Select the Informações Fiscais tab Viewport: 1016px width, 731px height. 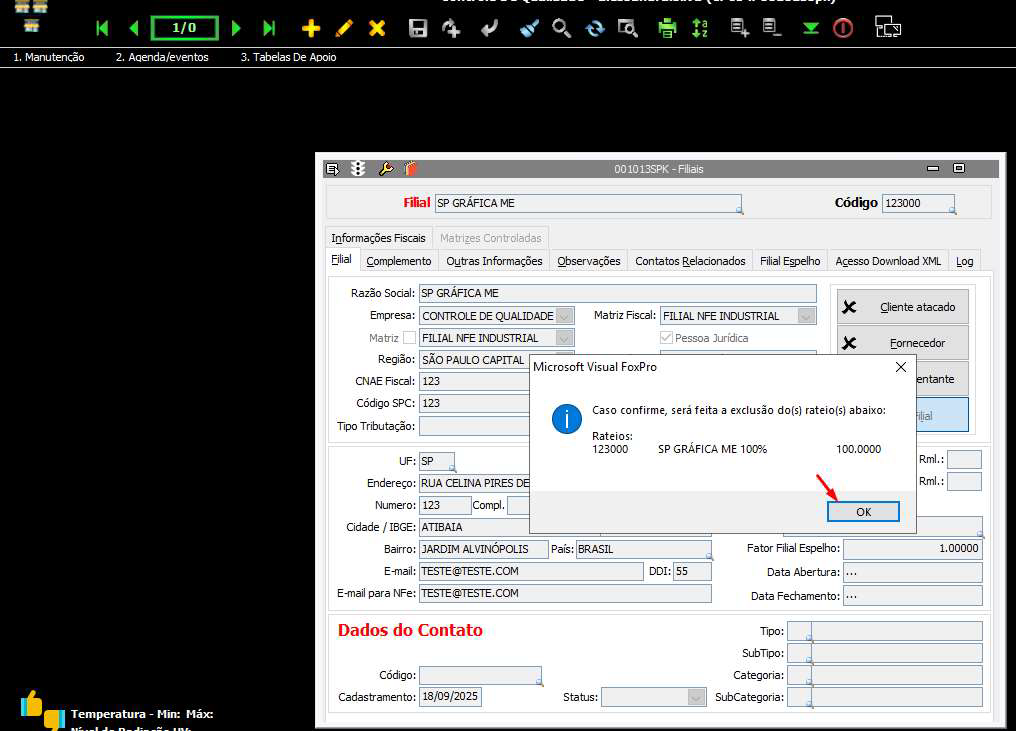[378, 238]
